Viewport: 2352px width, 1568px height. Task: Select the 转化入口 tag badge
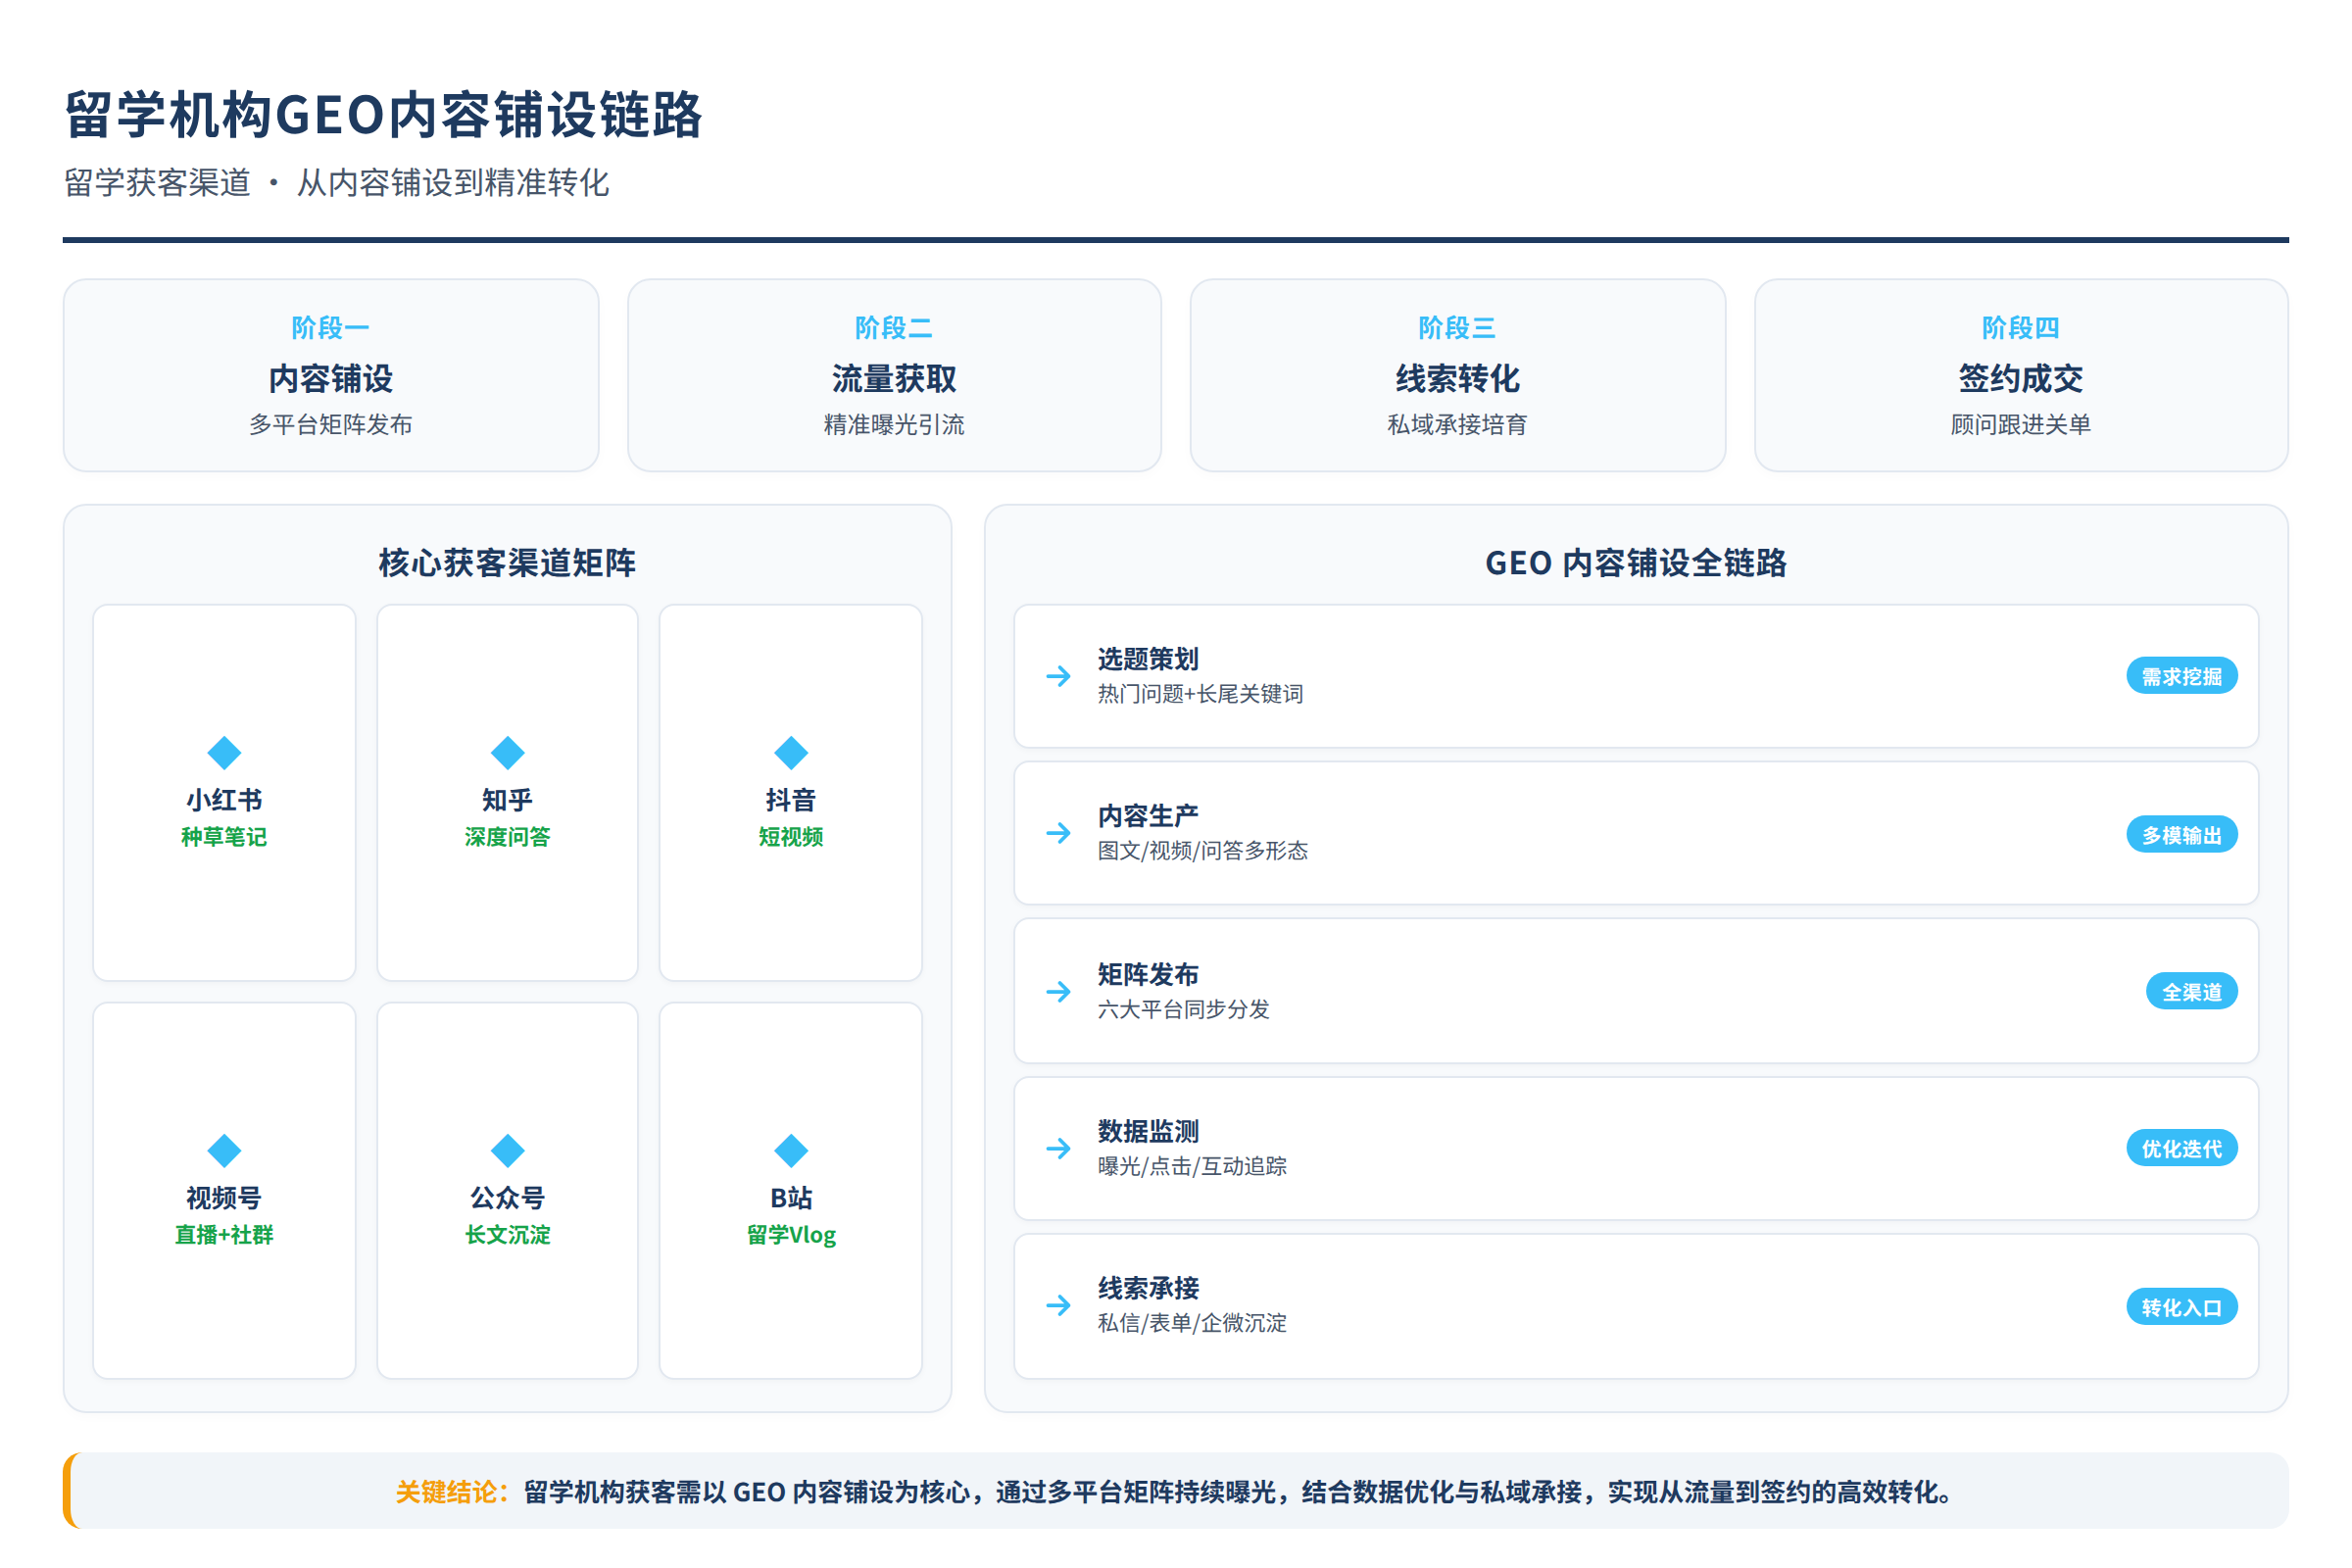click(2181, 1306)
